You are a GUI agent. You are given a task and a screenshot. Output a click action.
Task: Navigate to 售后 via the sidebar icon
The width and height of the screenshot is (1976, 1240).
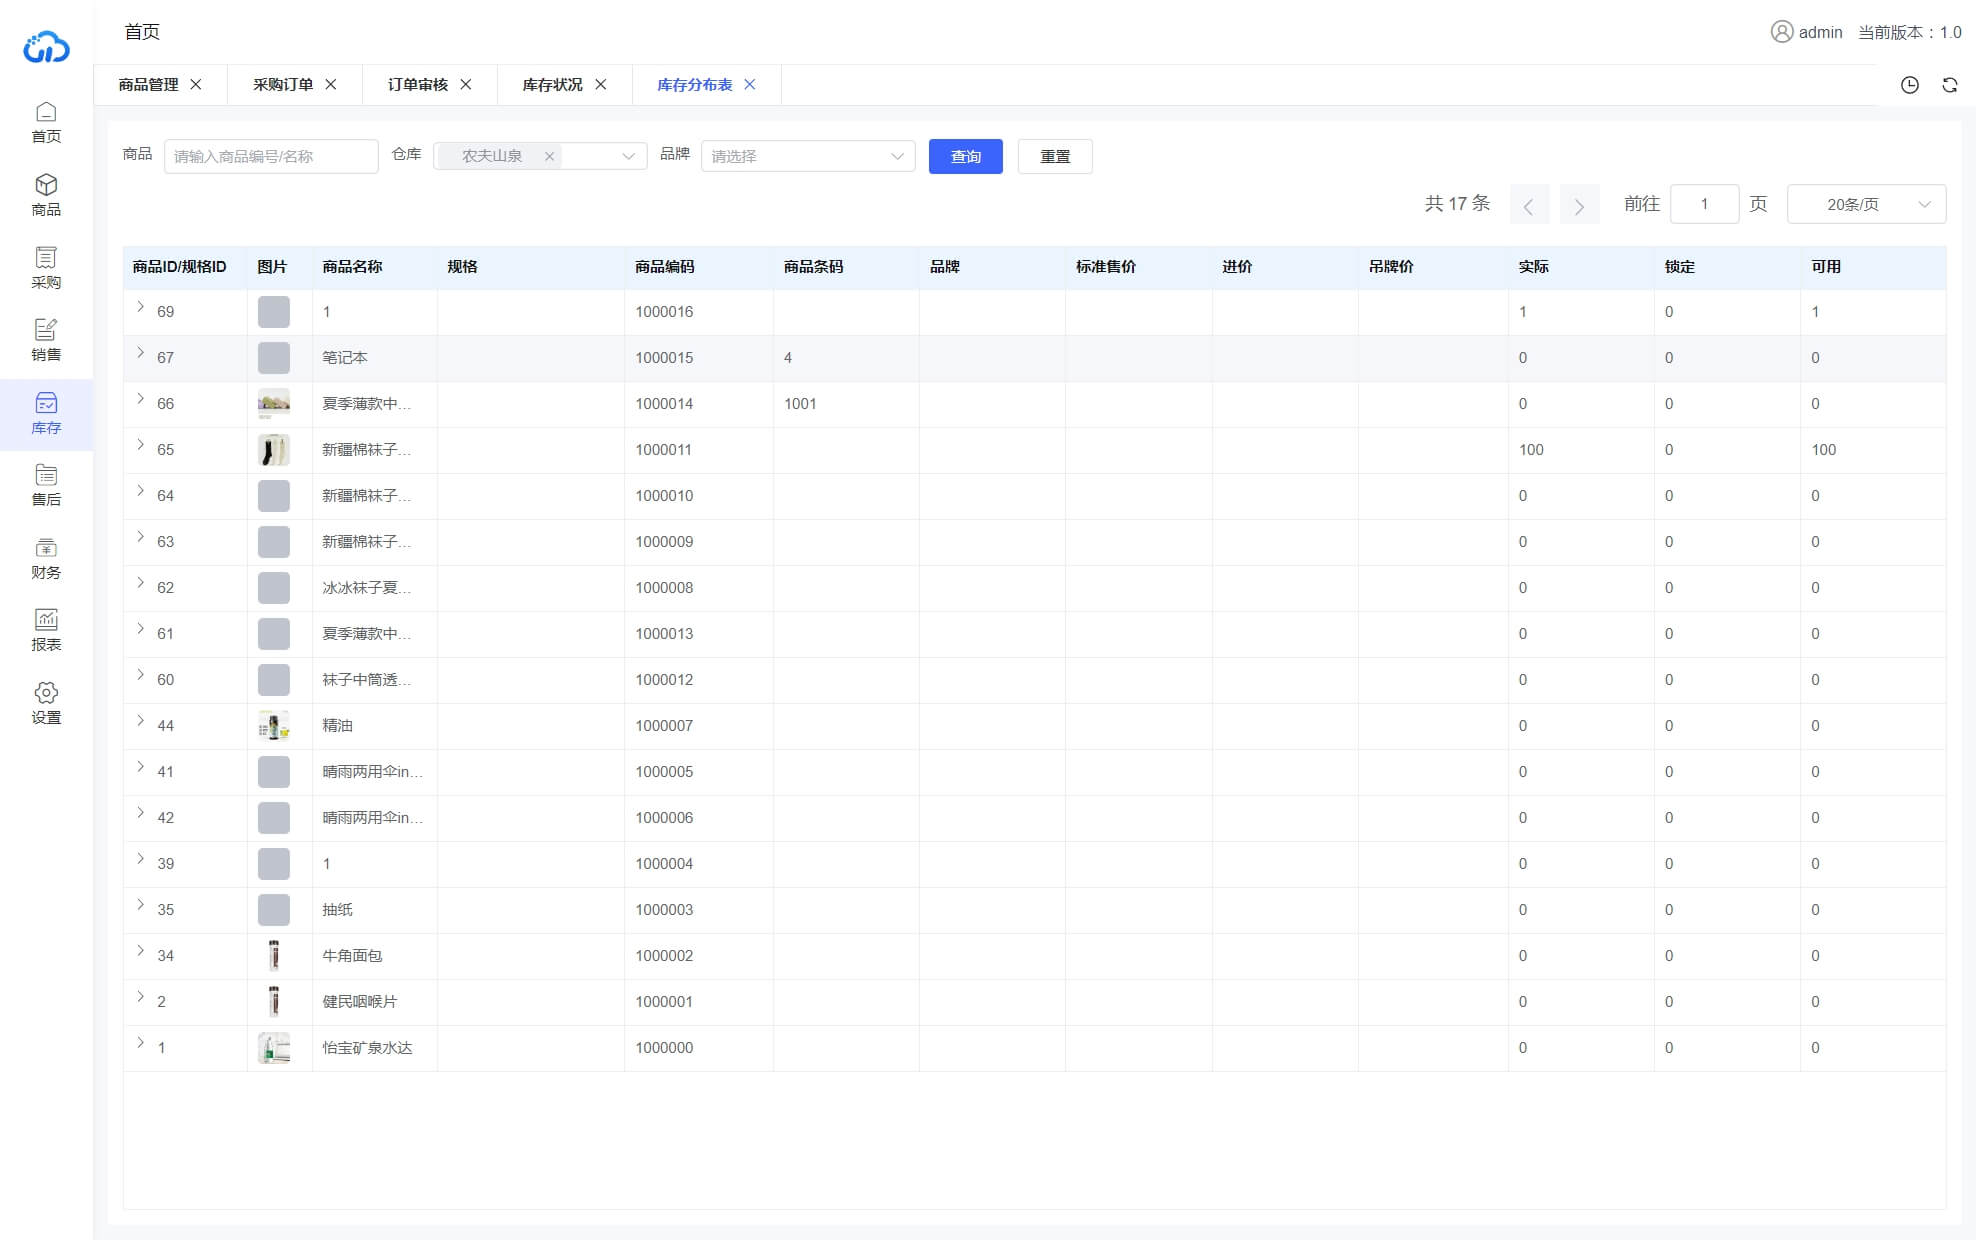[46, 485]
